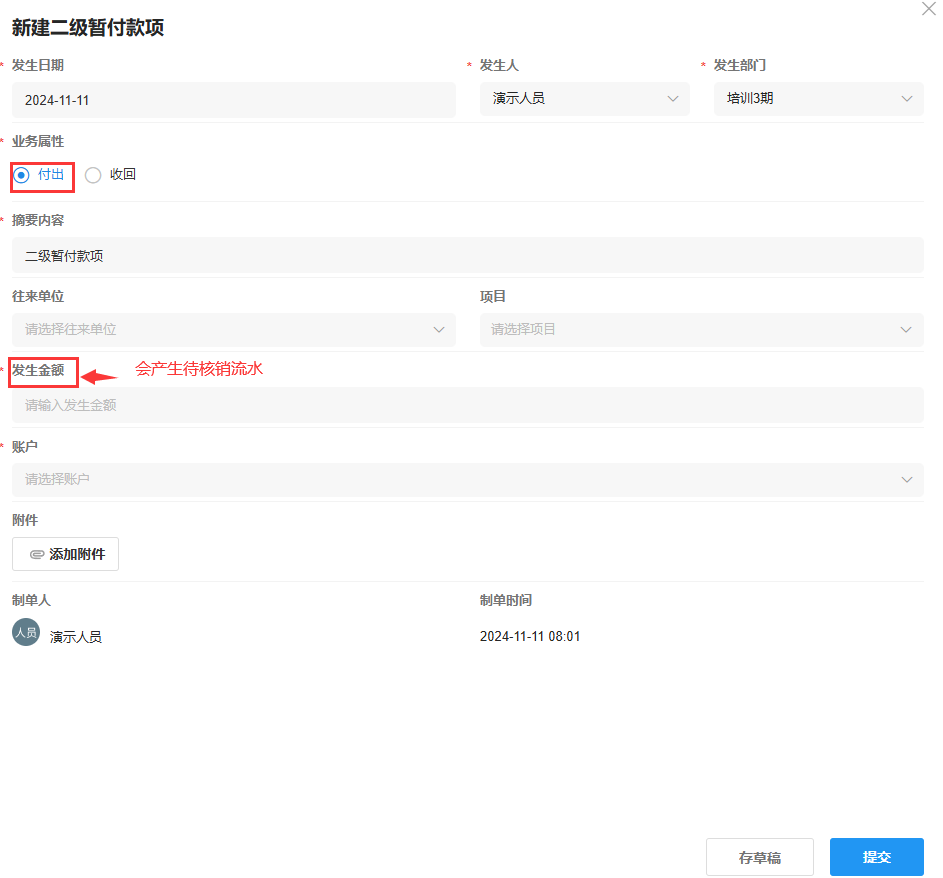Open the 请选择账户 dropdown

coord(467,480)
